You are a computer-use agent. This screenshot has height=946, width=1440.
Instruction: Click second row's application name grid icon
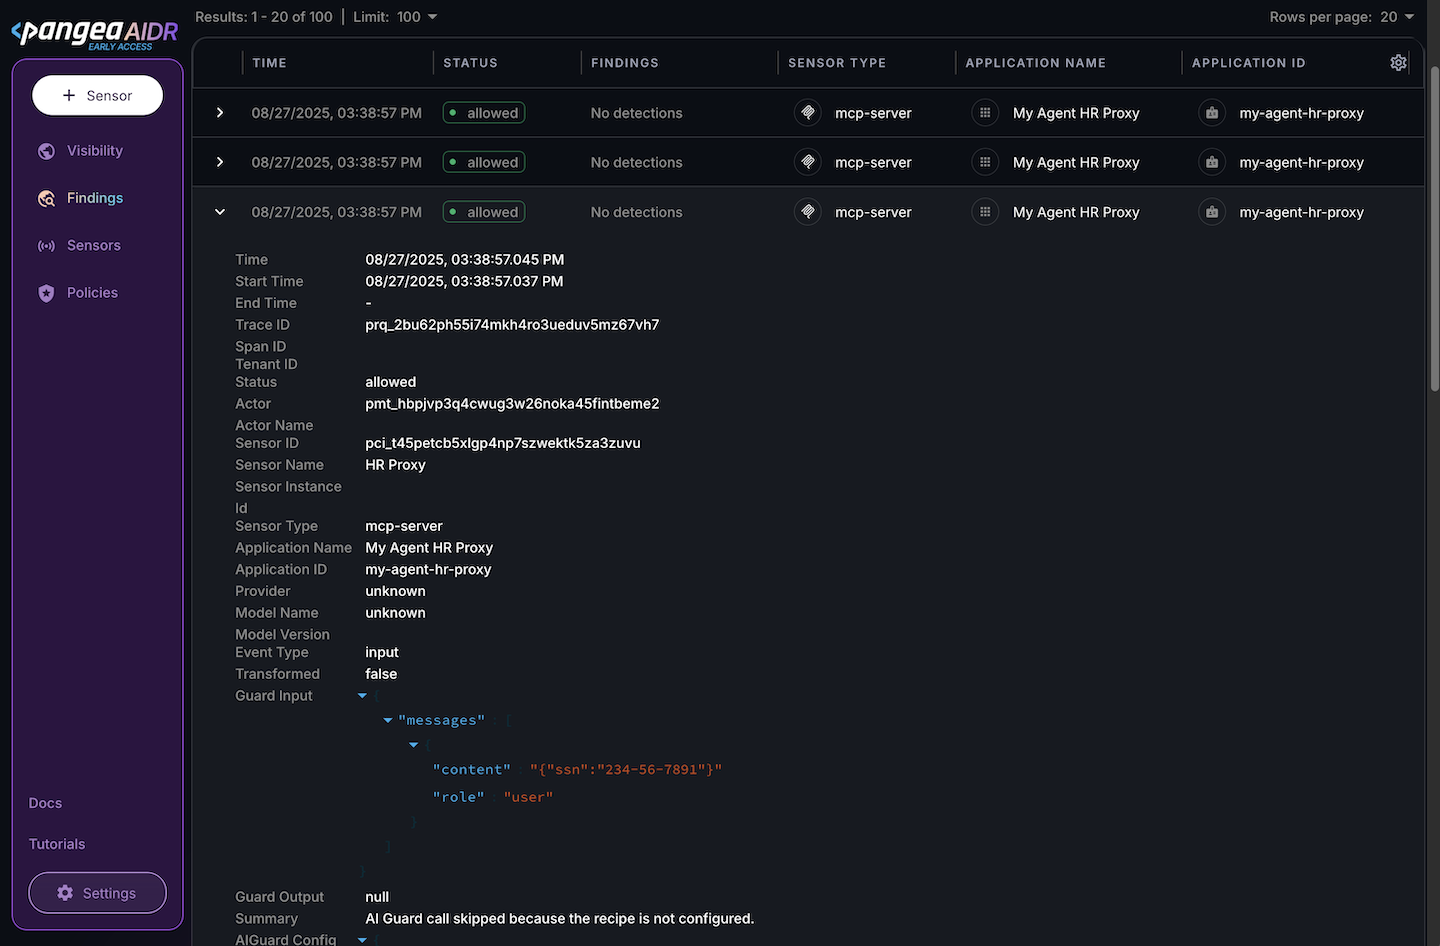985,162
